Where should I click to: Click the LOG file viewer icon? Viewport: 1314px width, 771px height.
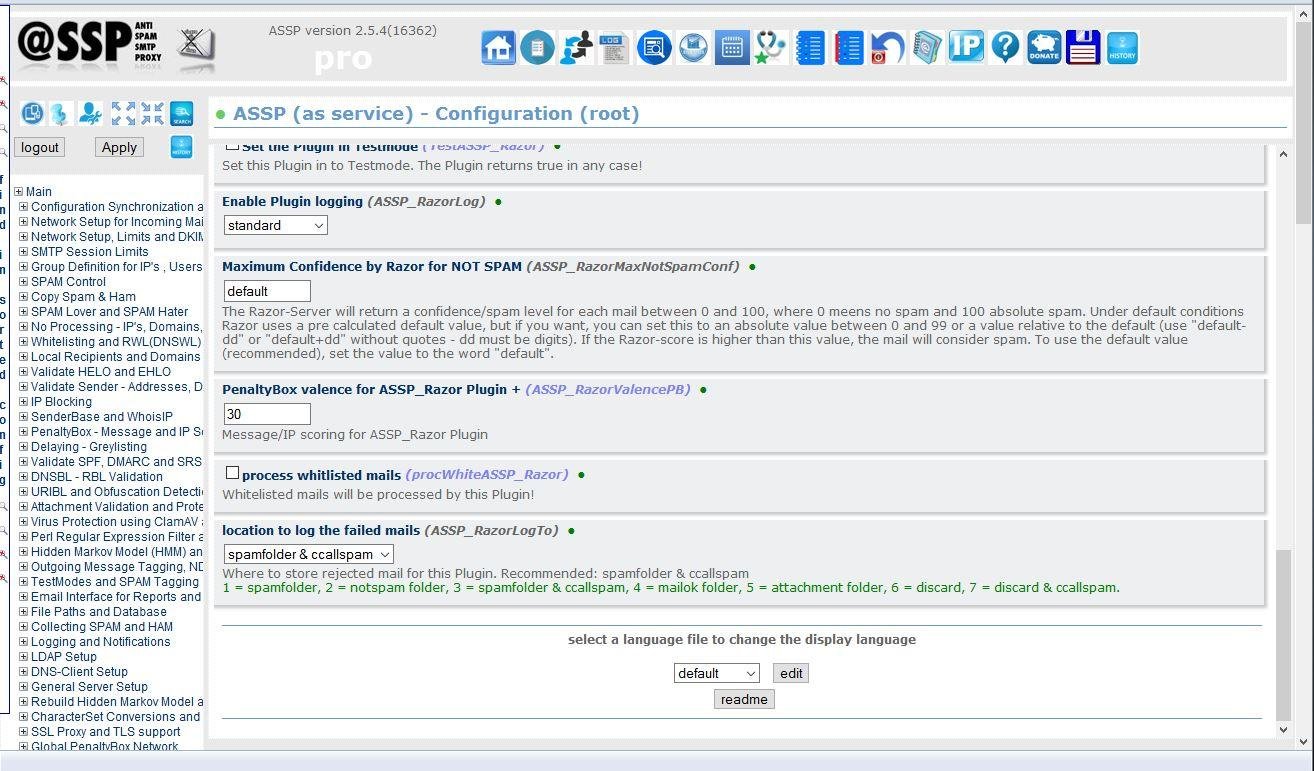pos(613,47)
